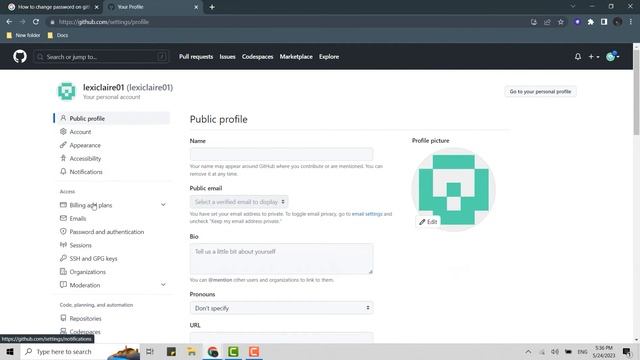This screenshot has width=640, height=360.
Task: Open Repositories settings
Action: [85, 318]
